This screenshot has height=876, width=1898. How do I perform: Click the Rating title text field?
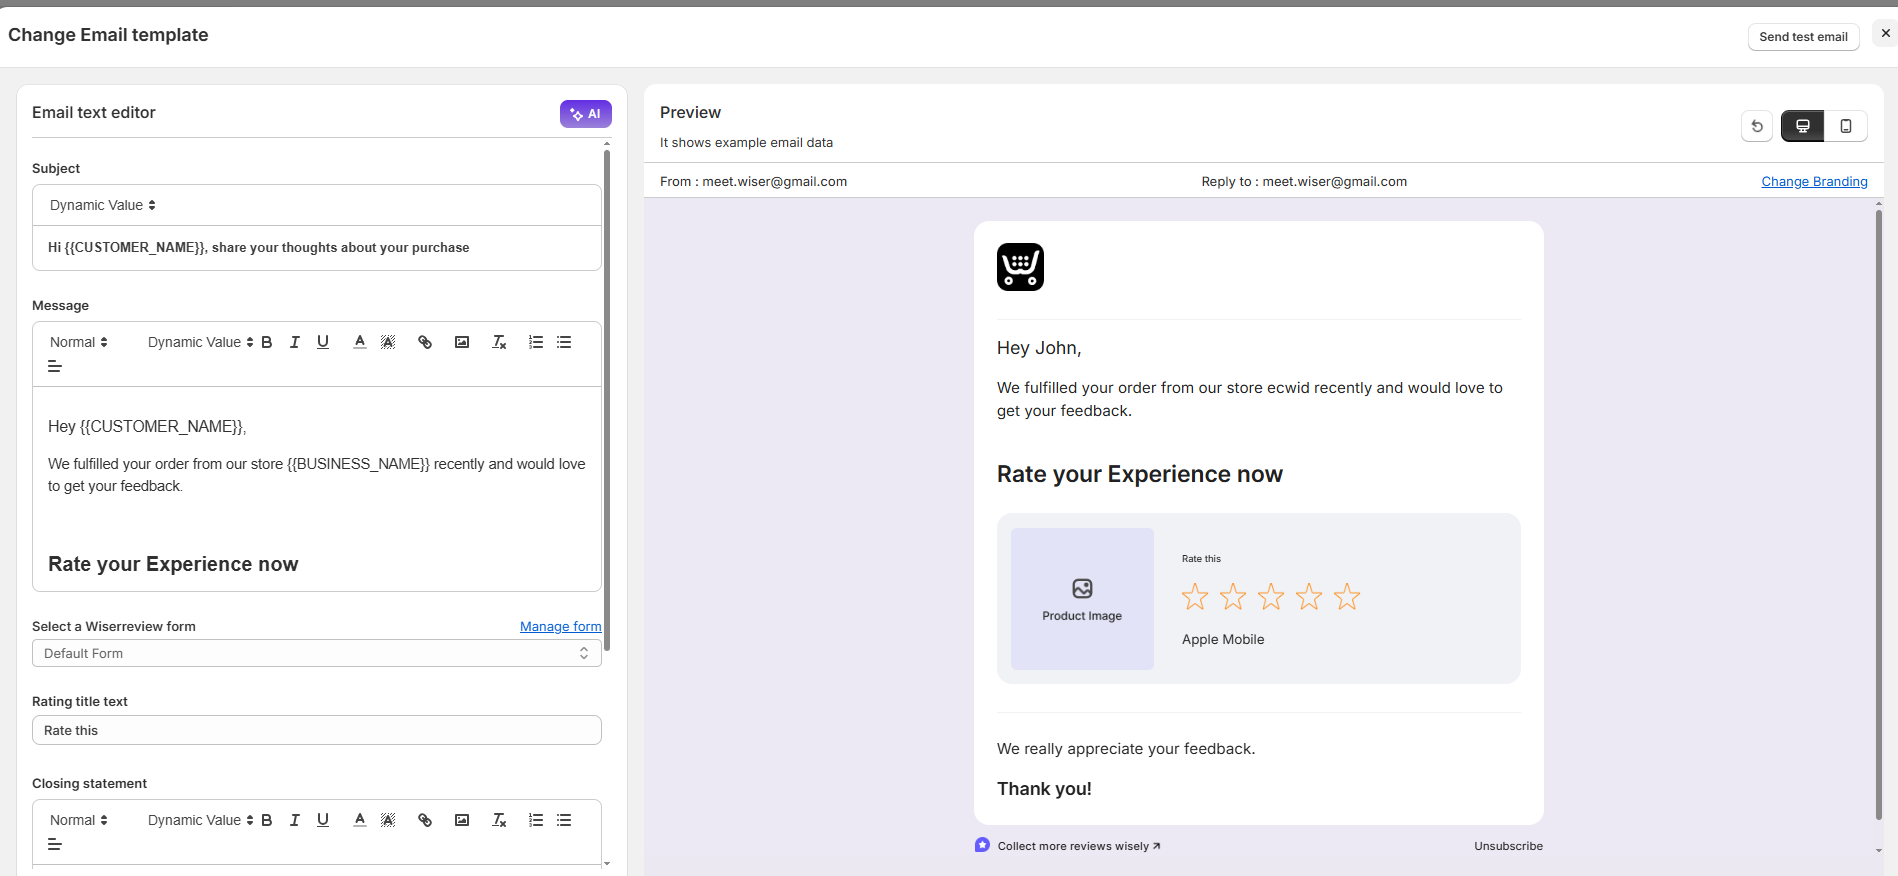316,730
